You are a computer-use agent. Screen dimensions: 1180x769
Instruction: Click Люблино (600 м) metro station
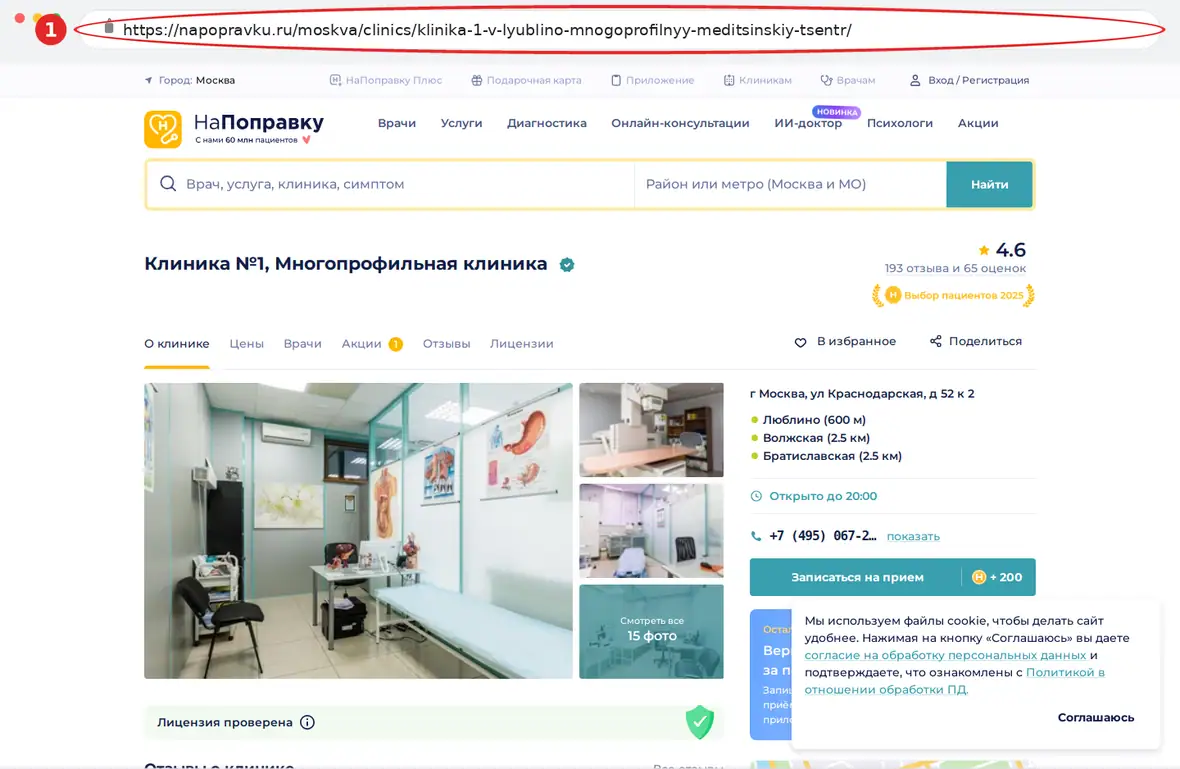tap(814, 420)
